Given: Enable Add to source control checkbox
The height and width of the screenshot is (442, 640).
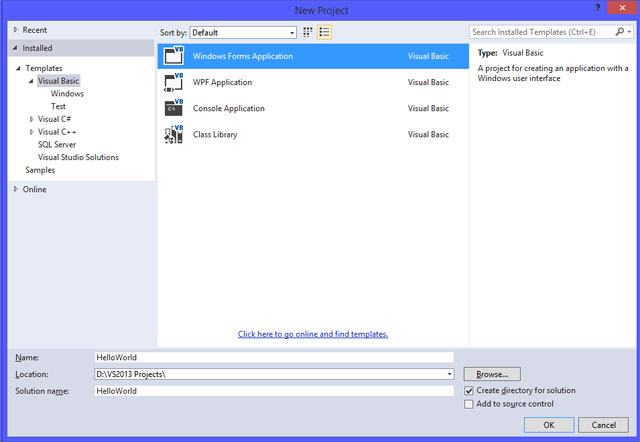Looking at the screenshot, I should tap(469, 404).
